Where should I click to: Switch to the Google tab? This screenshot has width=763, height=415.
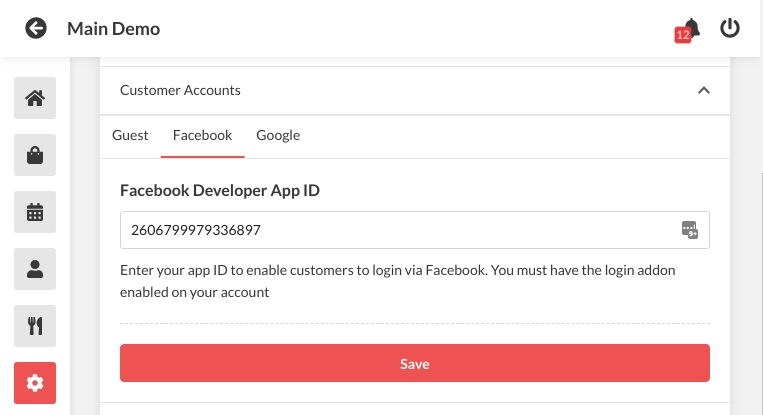(278, 135)
